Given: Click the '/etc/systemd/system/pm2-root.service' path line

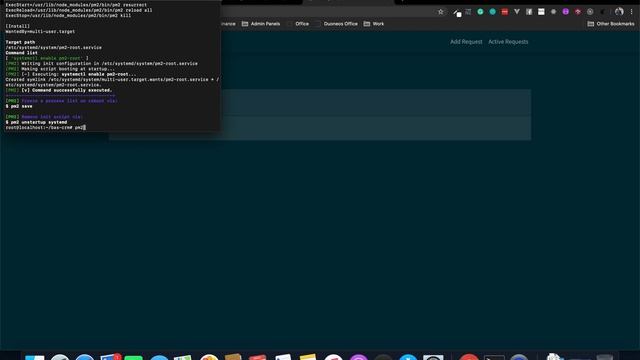Looking at the screenshot, I should coord(53,47).
